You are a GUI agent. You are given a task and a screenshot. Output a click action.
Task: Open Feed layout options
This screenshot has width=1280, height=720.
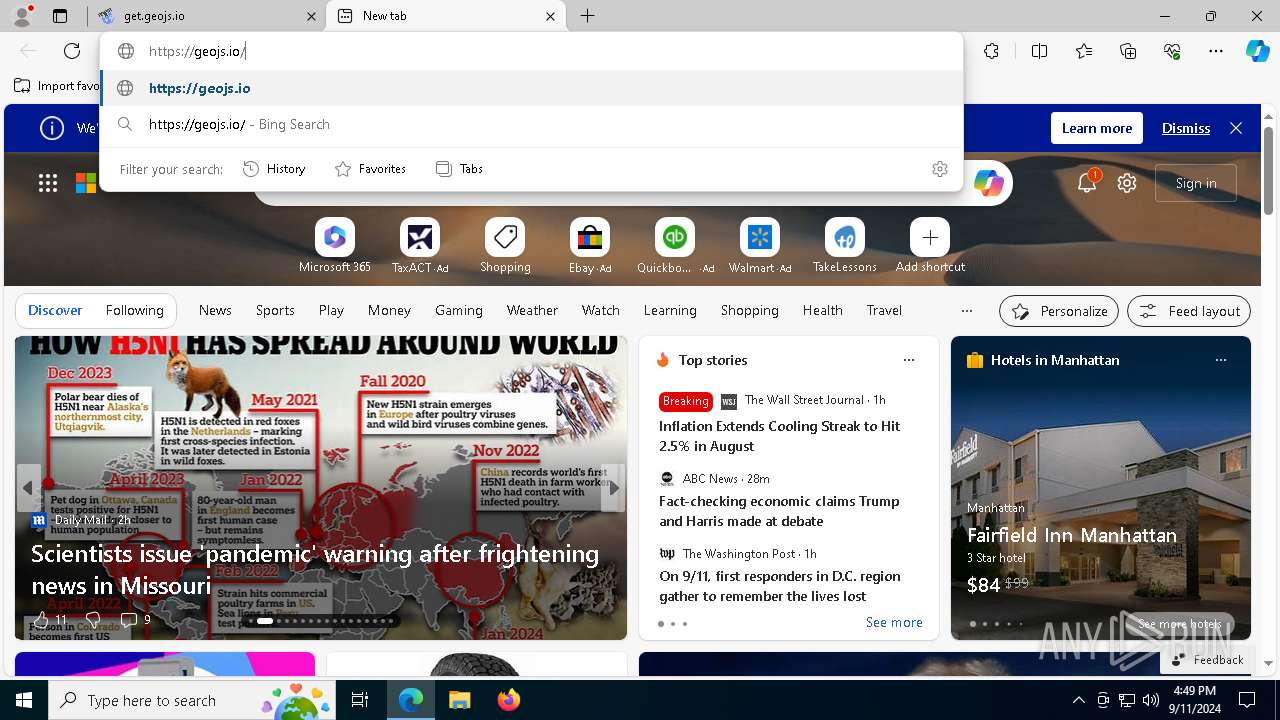[x=1189, y=311]
